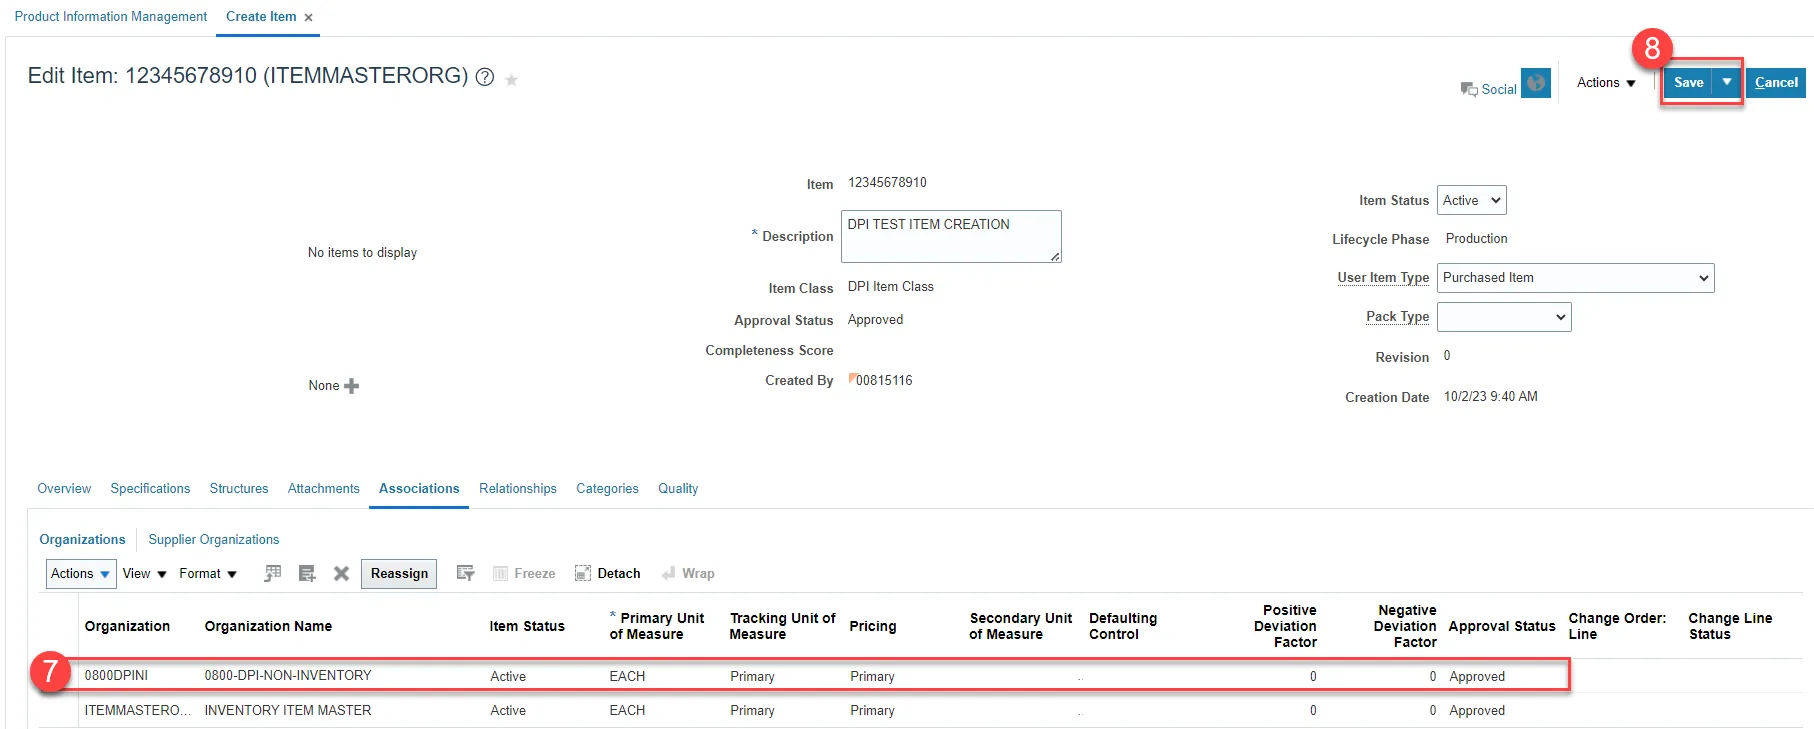Sort by the Organization column header
The width and height of the screenshot is (1814, 729).
tap(127, 627)
